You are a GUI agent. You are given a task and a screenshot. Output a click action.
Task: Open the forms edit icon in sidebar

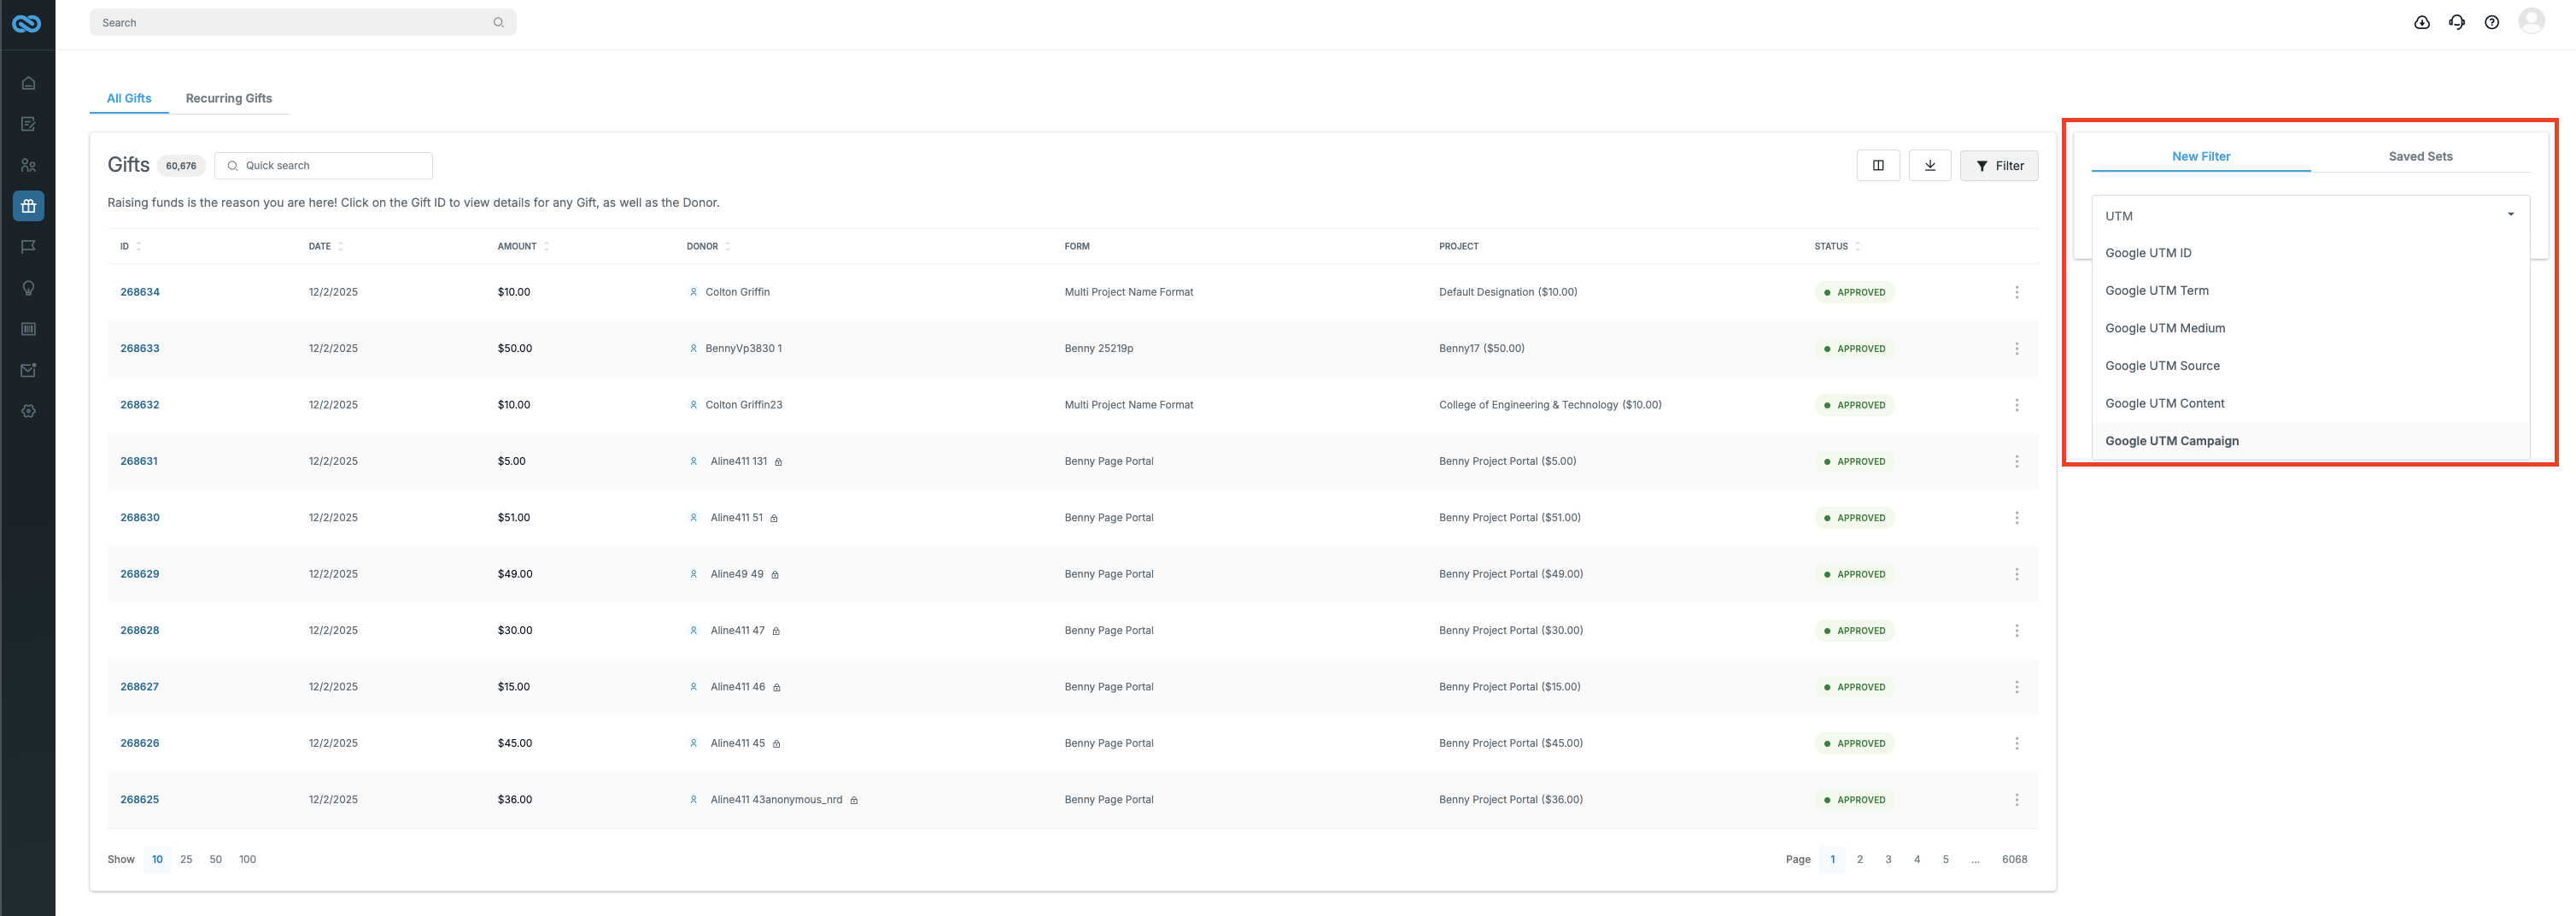28,124
